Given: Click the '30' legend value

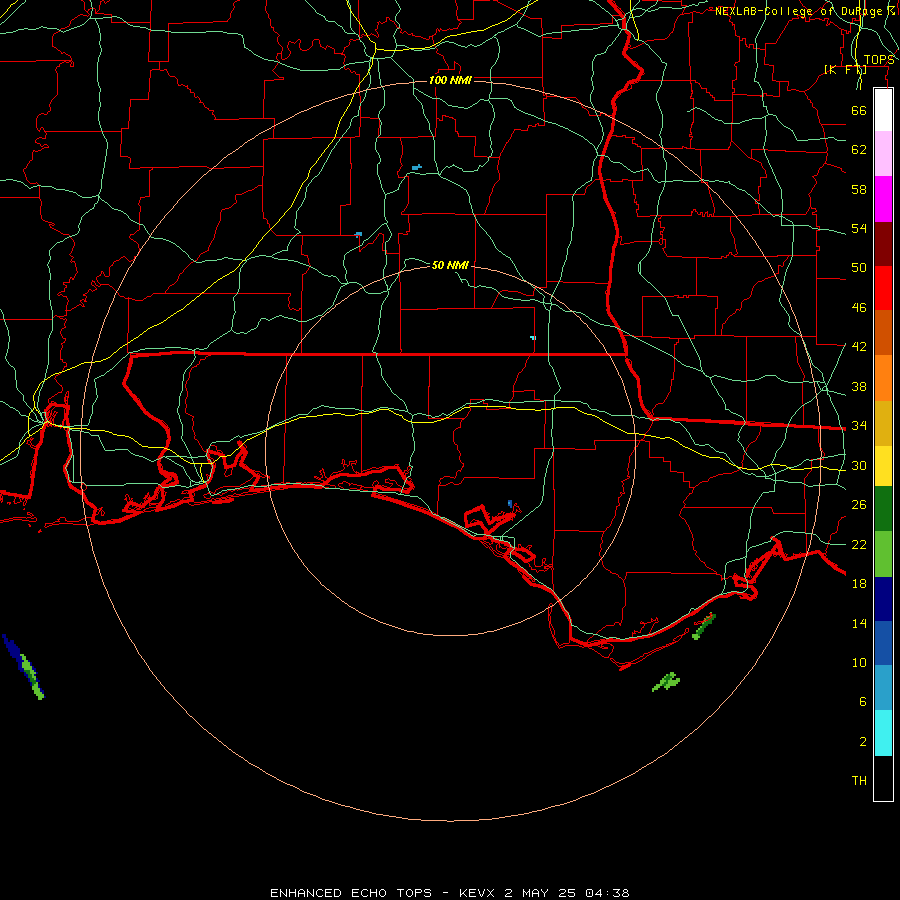Looking at the screenshot, I should coord(859,465).
